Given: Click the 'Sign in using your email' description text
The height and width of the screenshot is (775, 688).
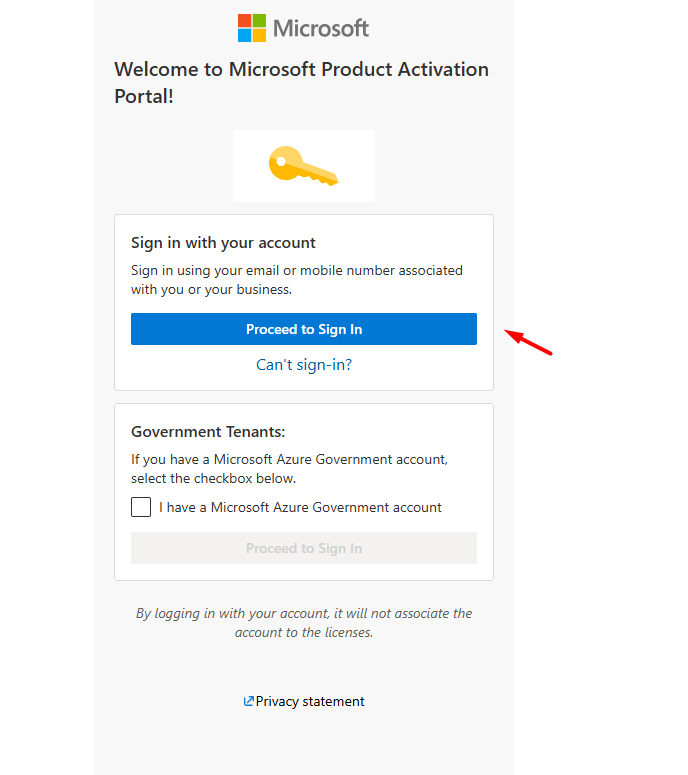Looking at the screenshot, I should click(297, 280).
